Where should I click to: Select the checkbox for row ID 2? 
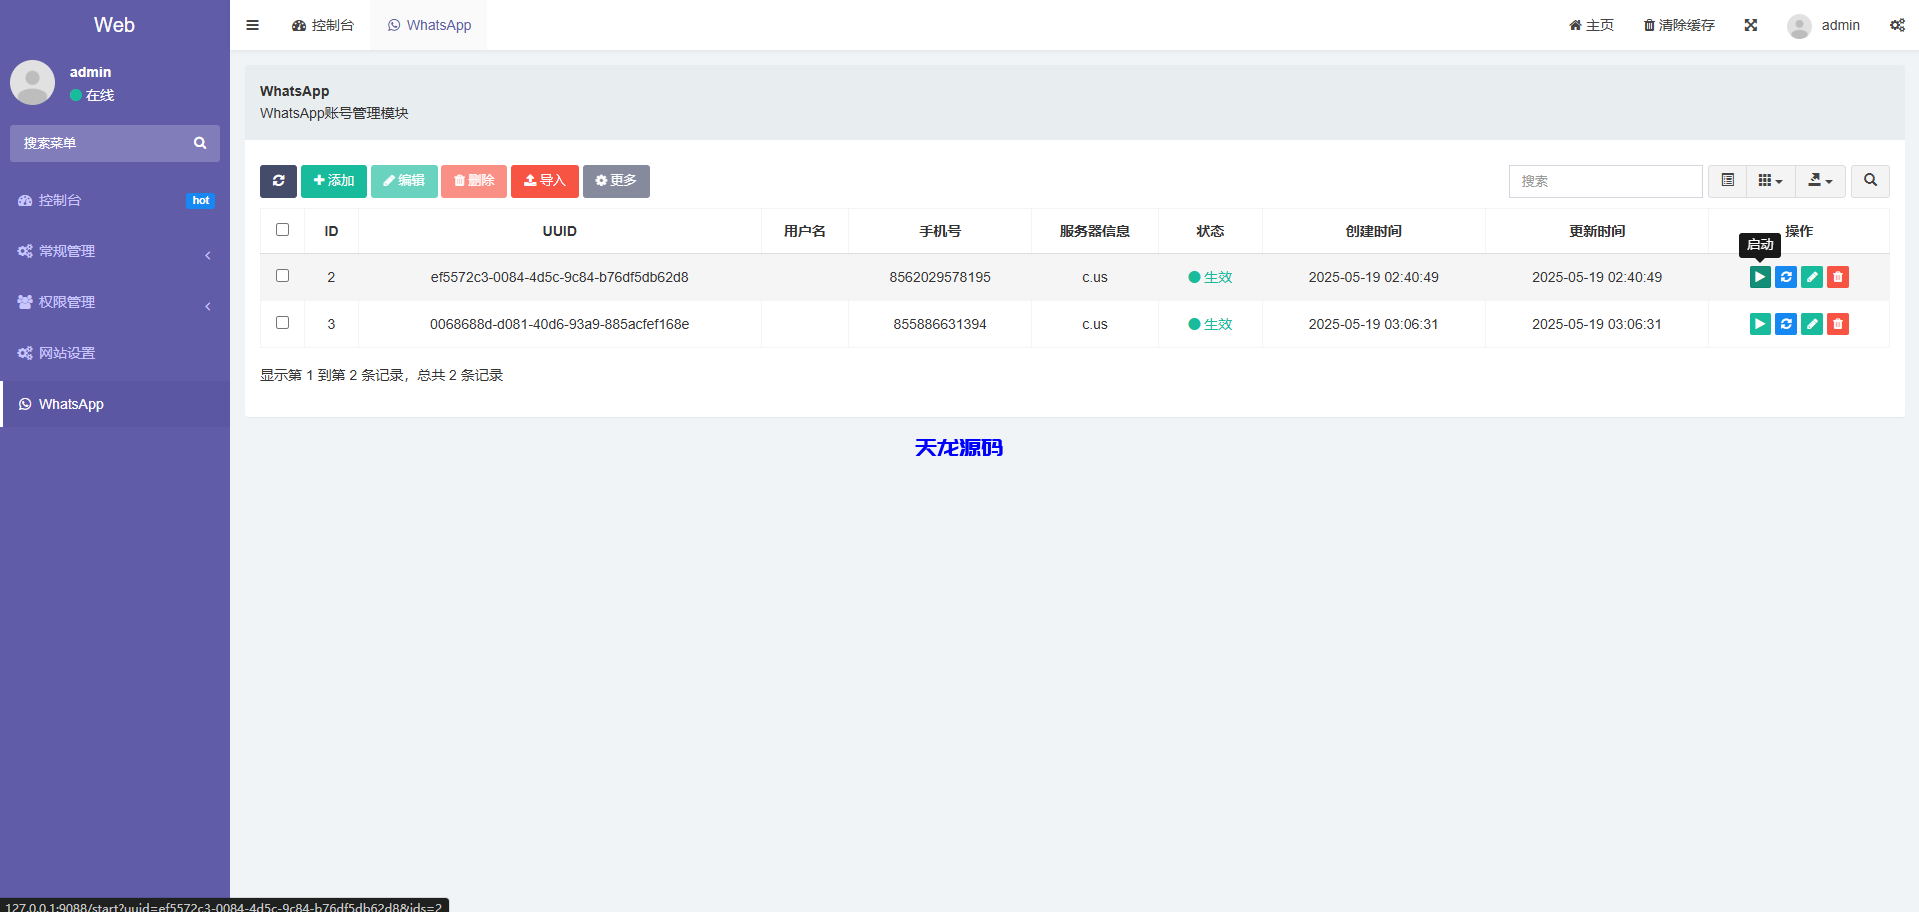point(282,276)
